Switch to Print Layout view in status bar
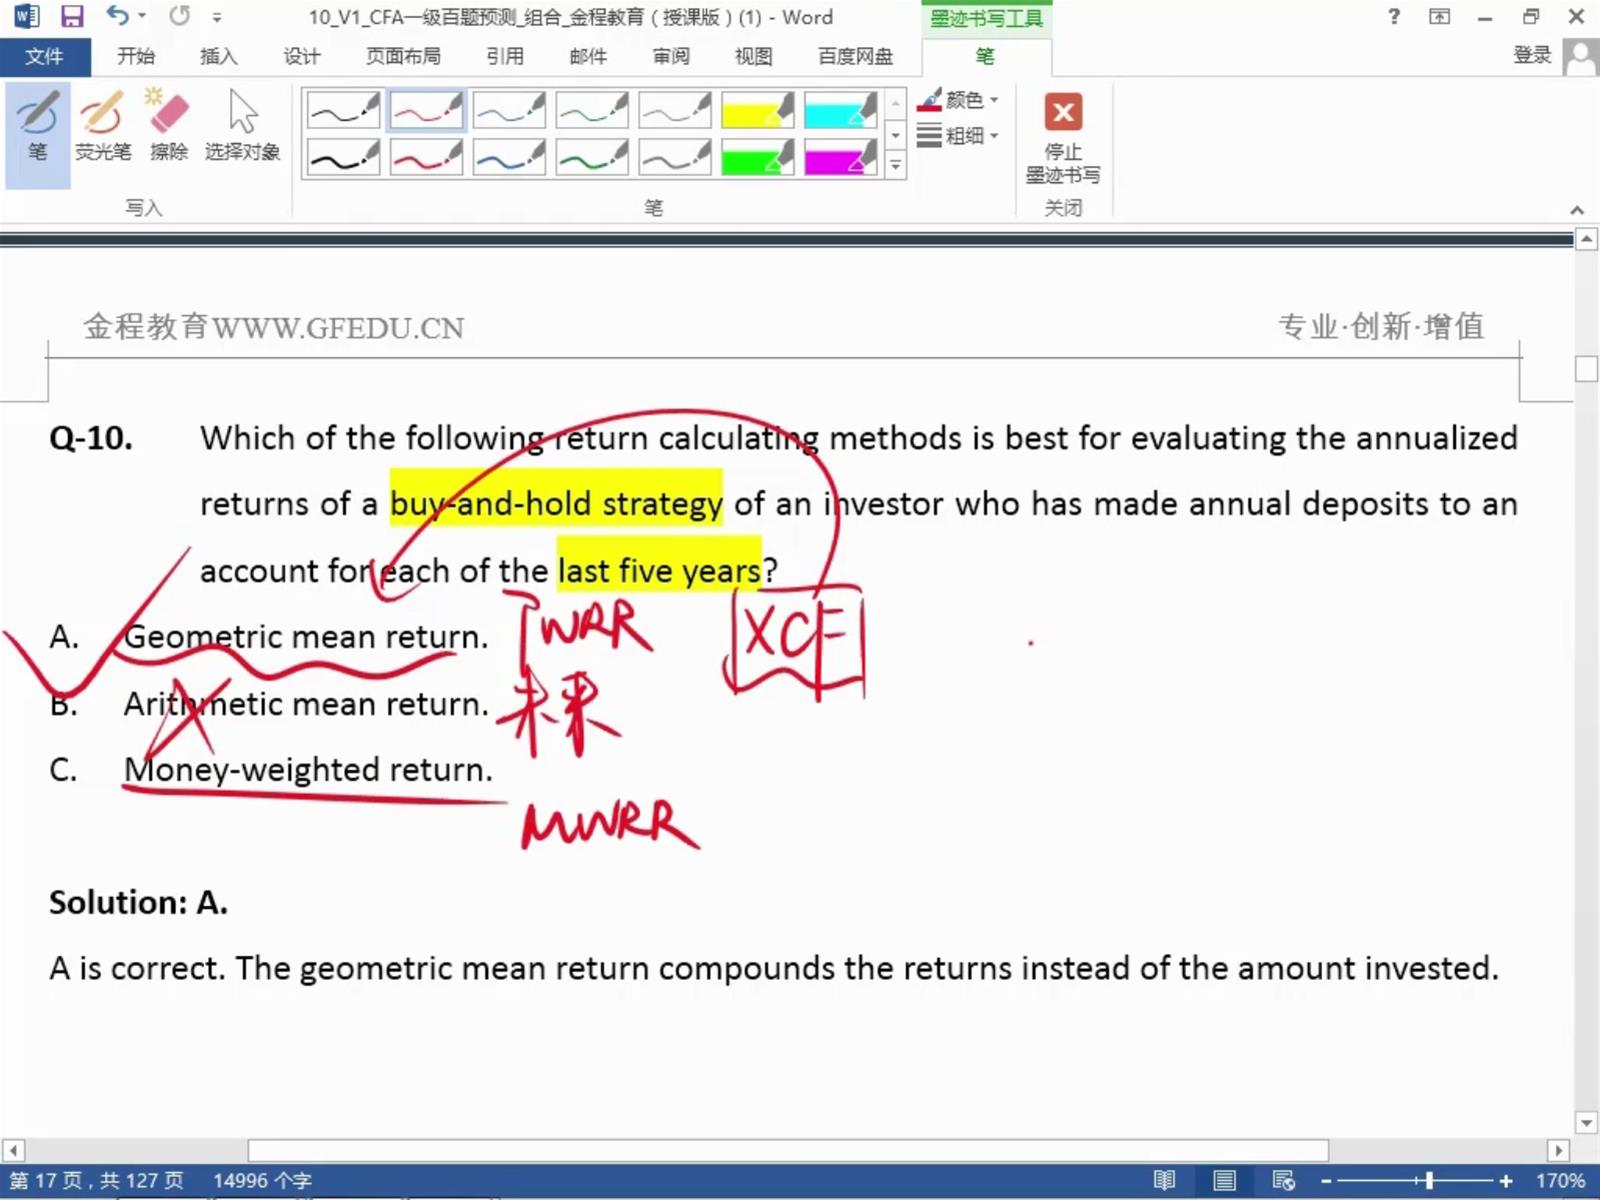This screenshot has width=1600, height=1200. [x=1224, y=1181]
